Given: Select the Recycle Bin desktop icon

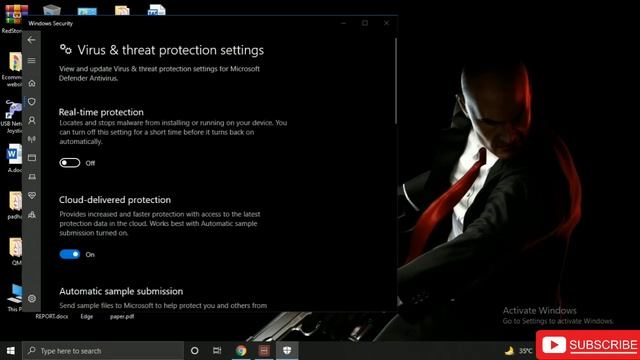Looking at the screenshot, I should click(51, 10).
